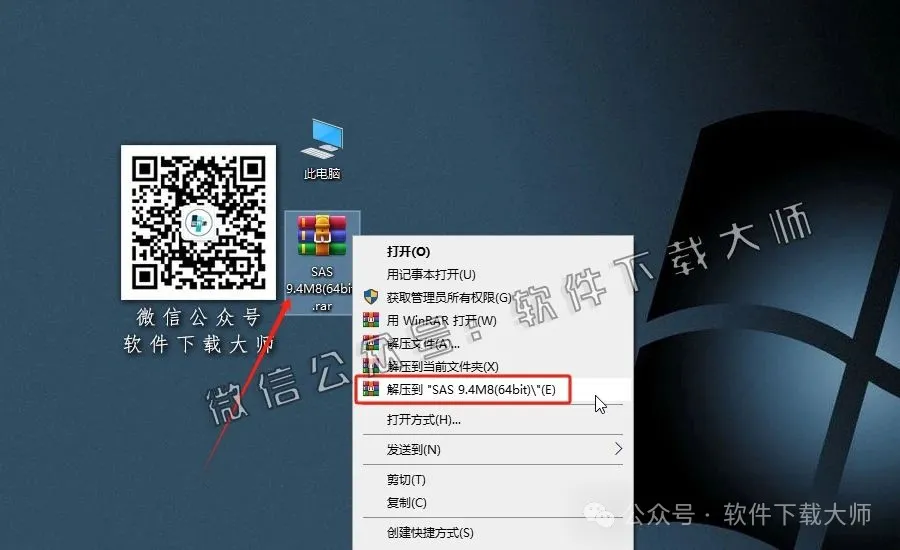
Task: Expand the 发送到(N) submenu arrow
Action: point(618,449)
